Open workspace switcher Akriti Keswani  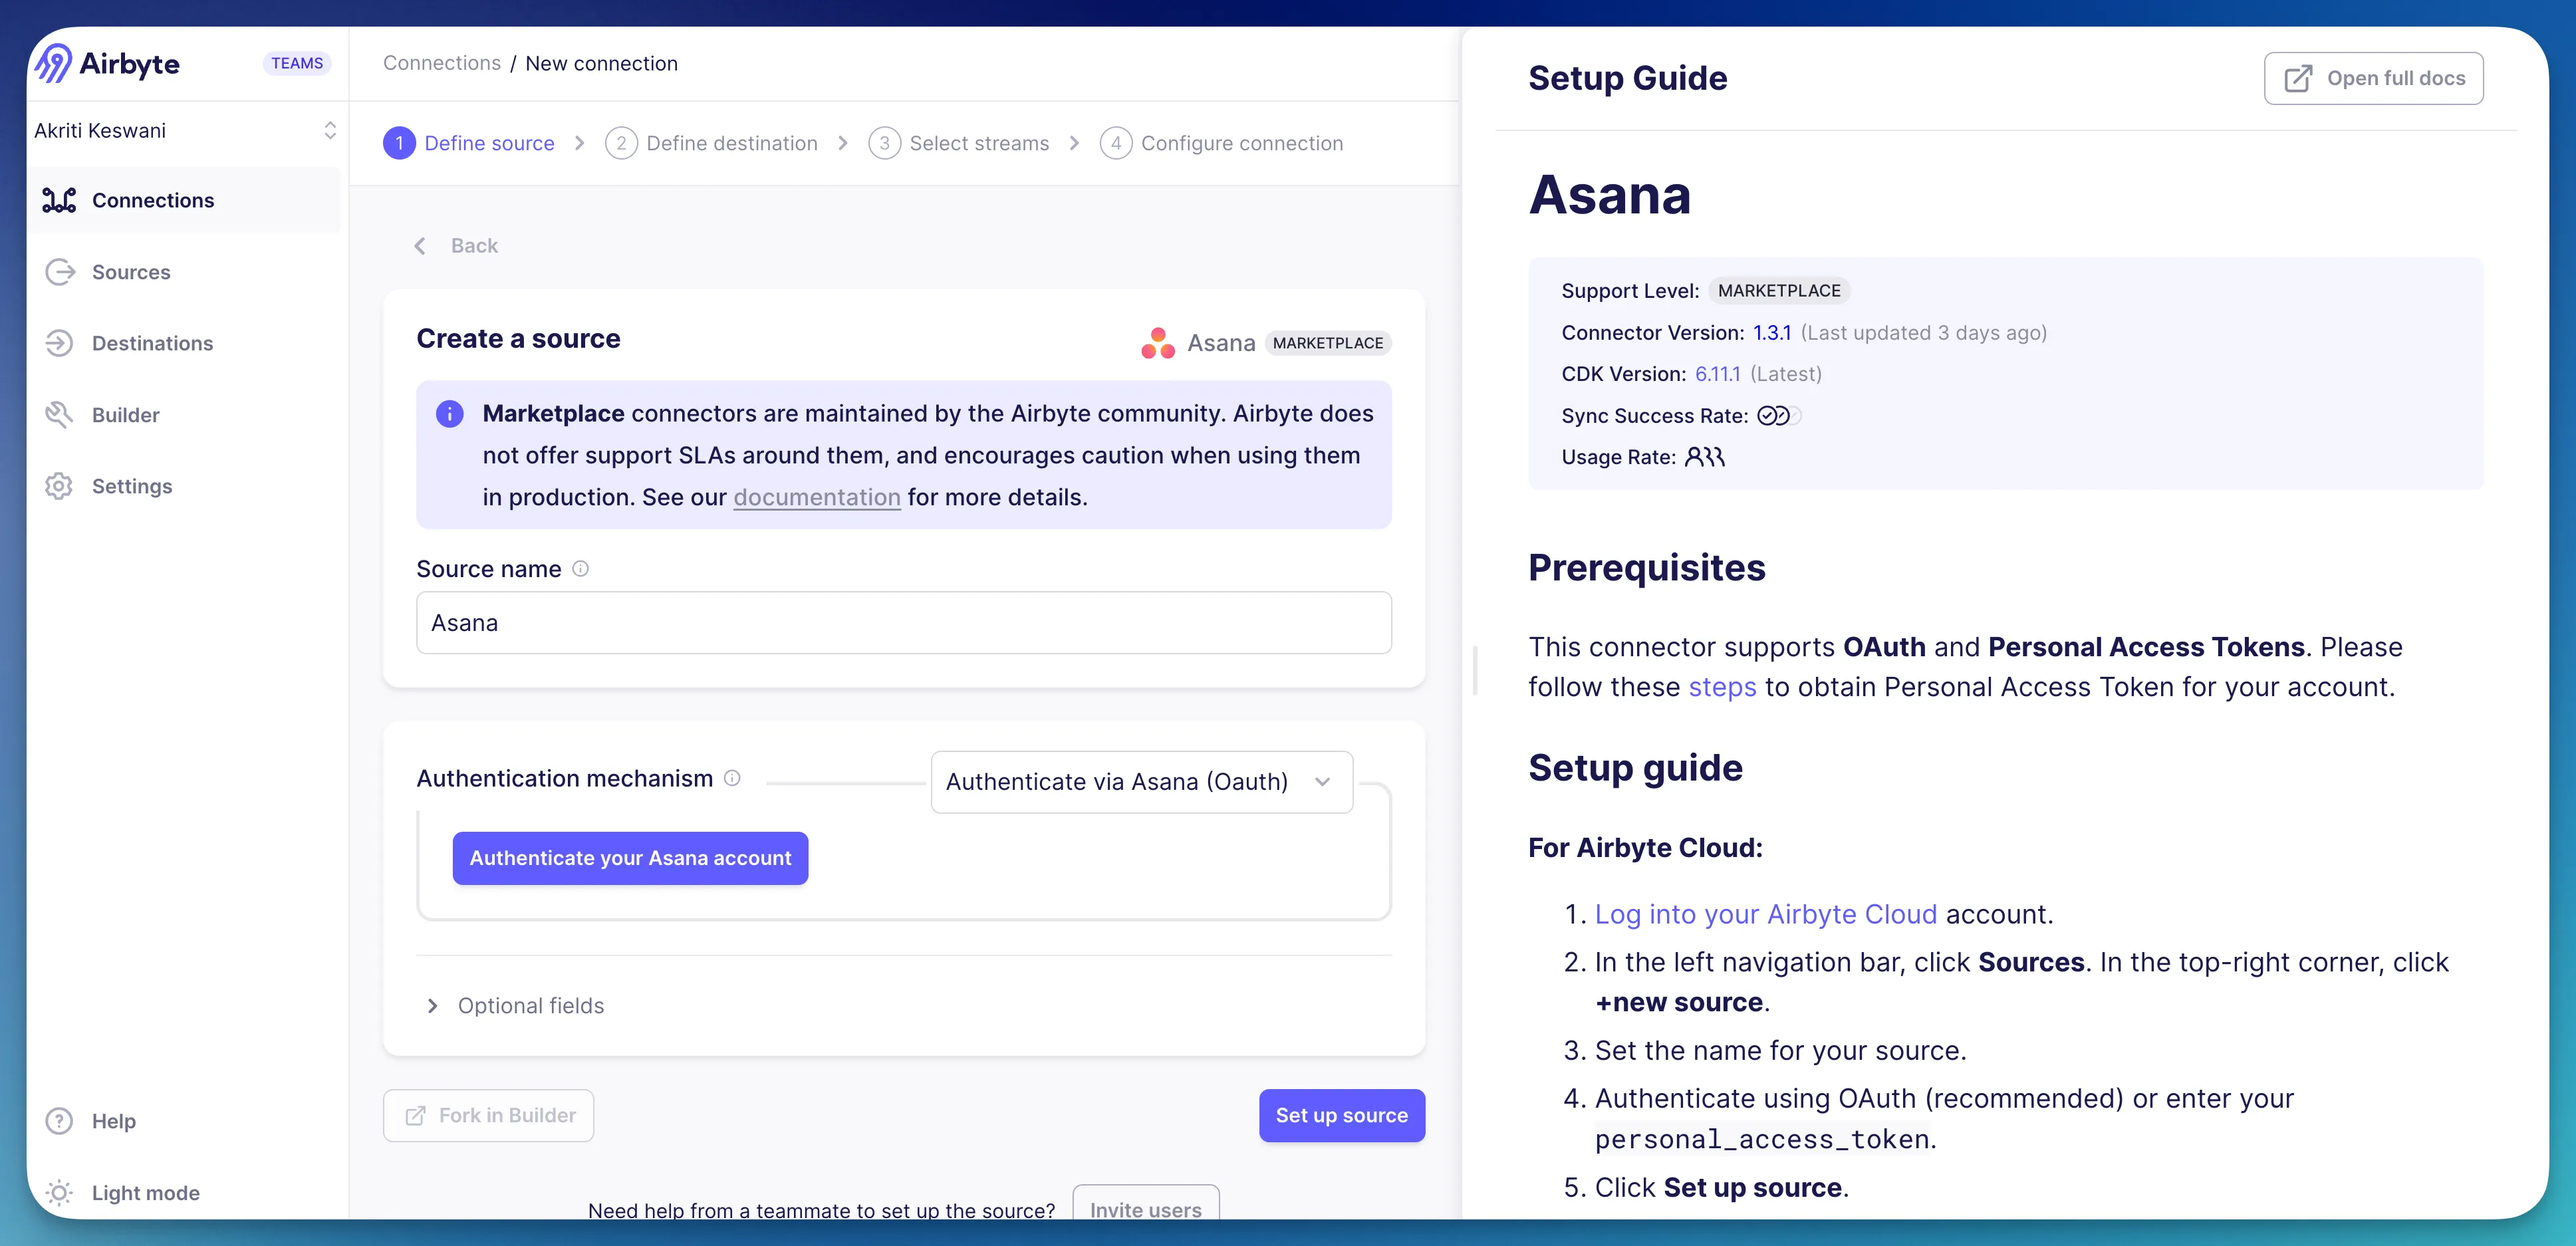[x=186, y=131]
